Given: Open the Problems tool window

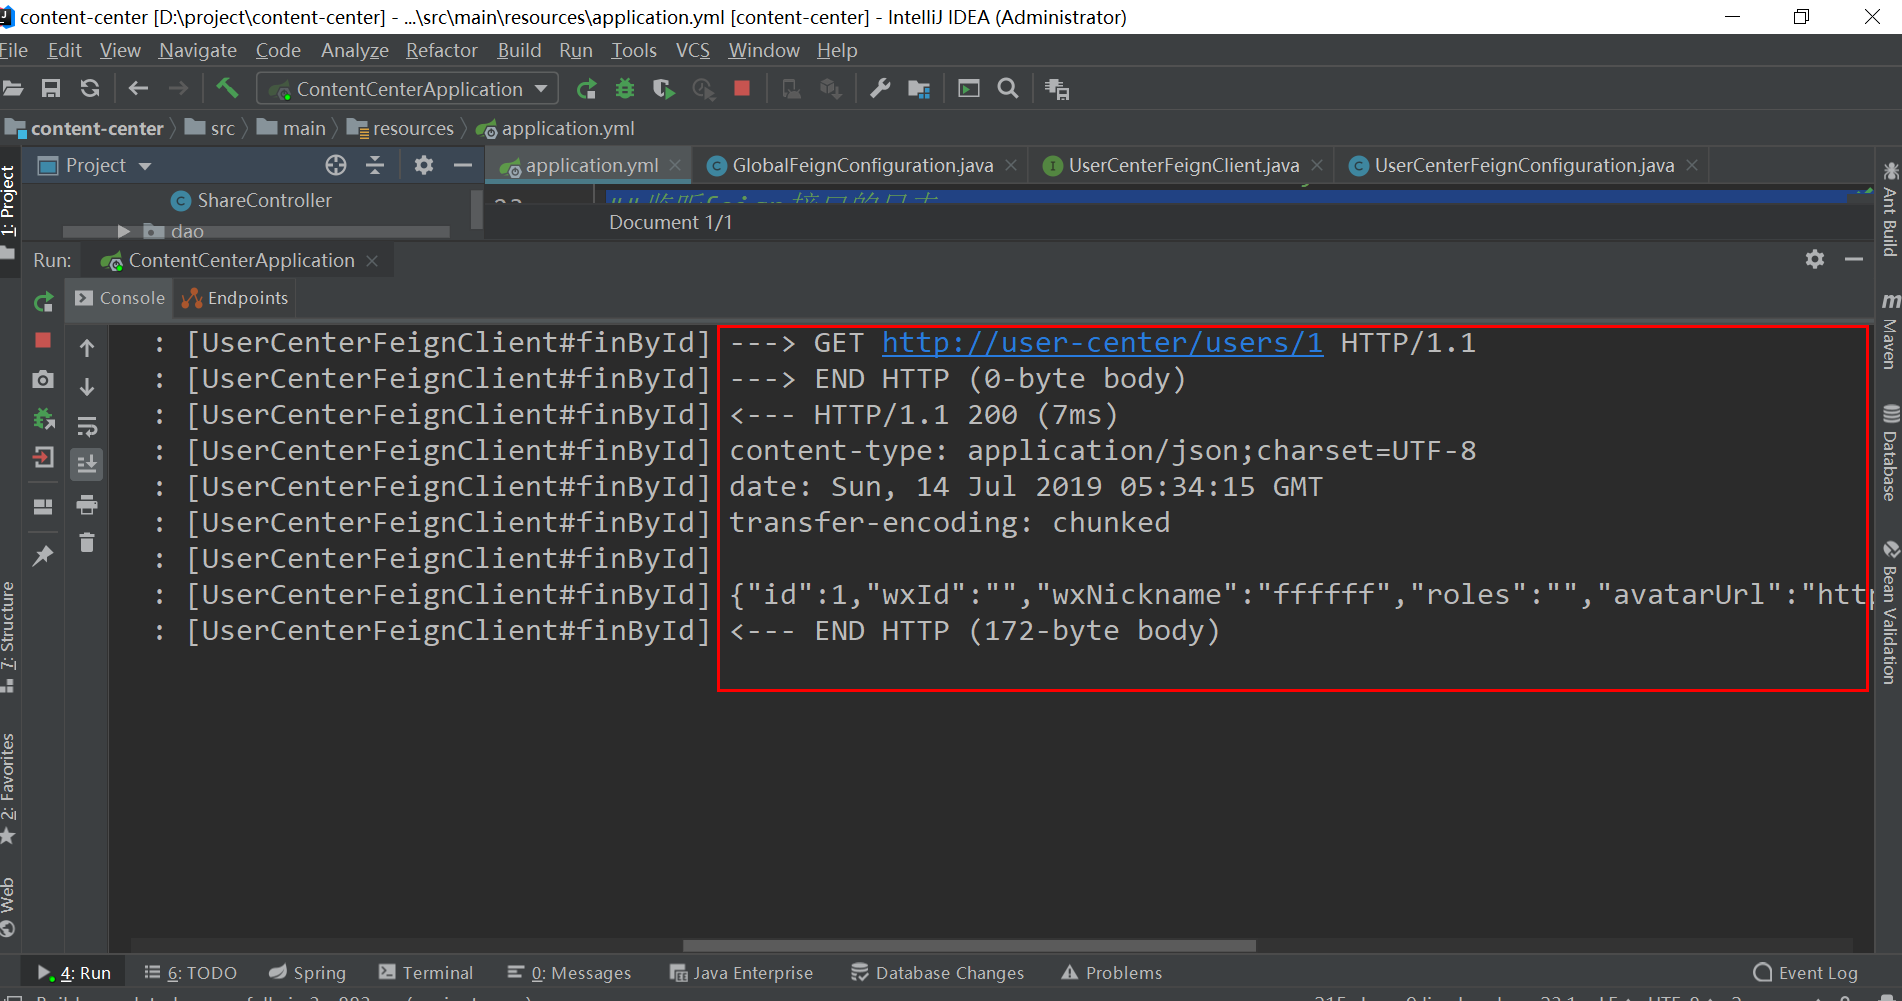Looking at the screenshot, I should coord(1112,973).
